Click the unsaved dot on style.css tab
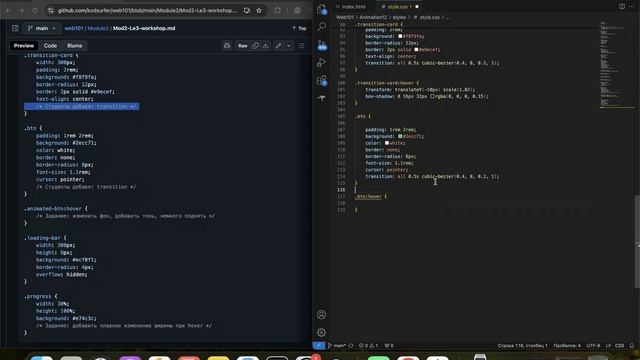Image resolution: width=640 pixels, height=360 pixels. [x=417, y=7]
